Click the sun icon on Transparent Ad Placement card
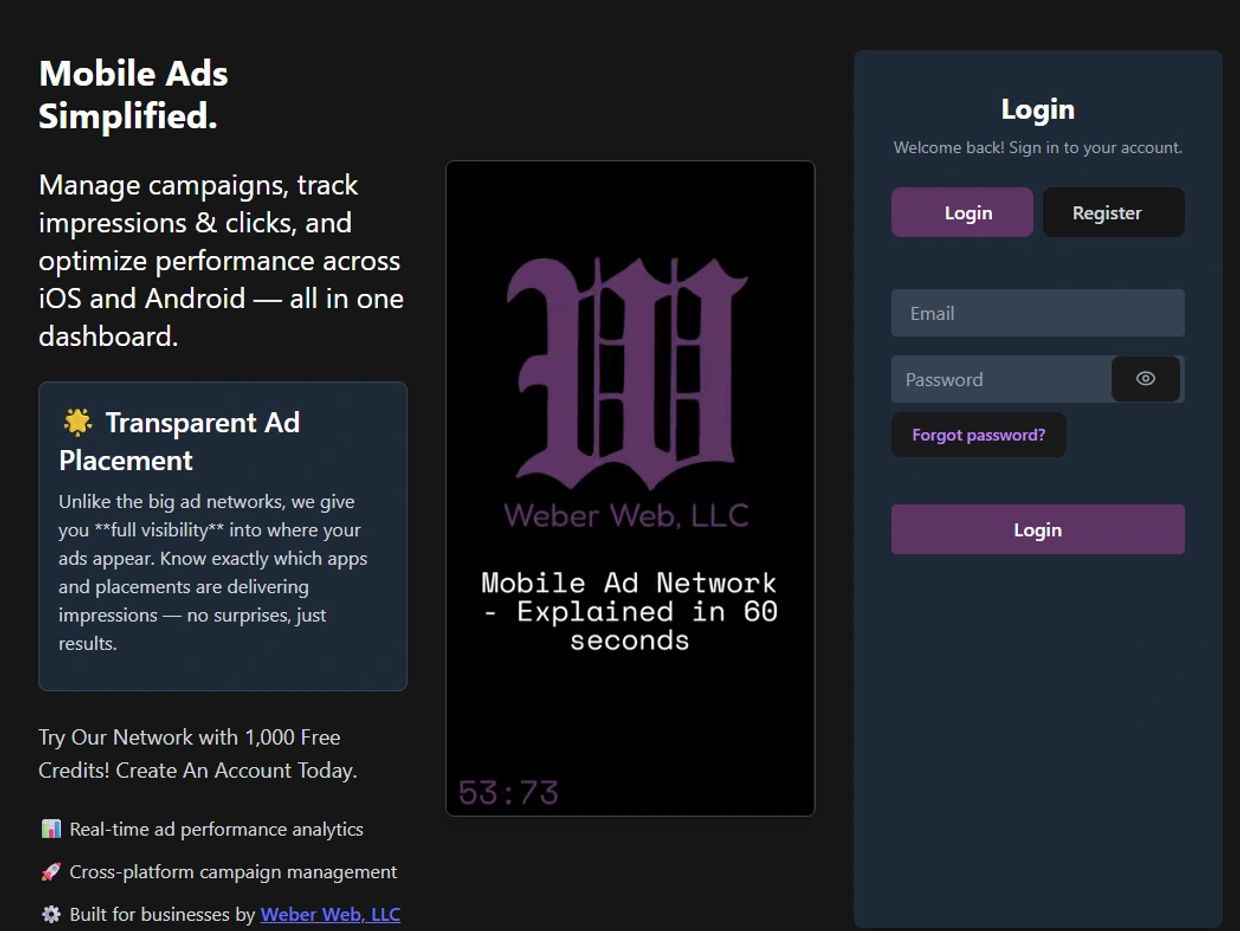The width and height of the screenshot is (1240, 931). pyautogui.click(x=77, y=421)
